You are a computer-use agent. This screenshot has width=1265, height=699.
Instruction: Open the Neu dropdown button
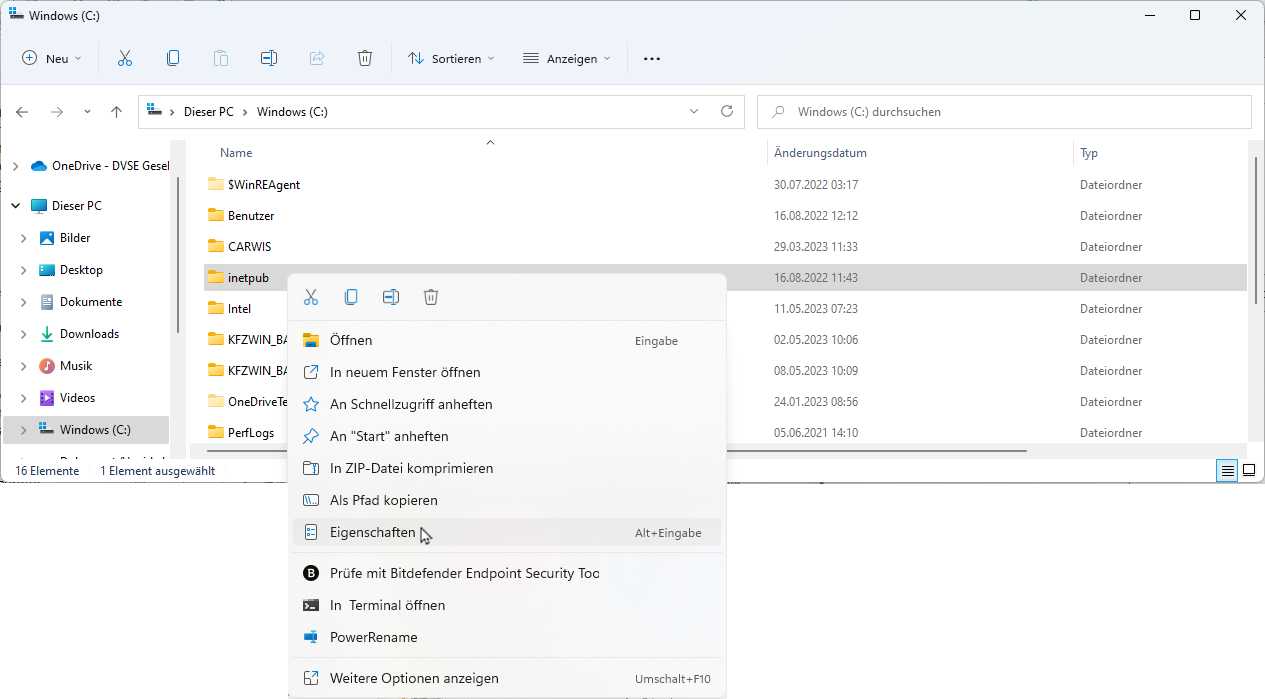coord(52,59)
